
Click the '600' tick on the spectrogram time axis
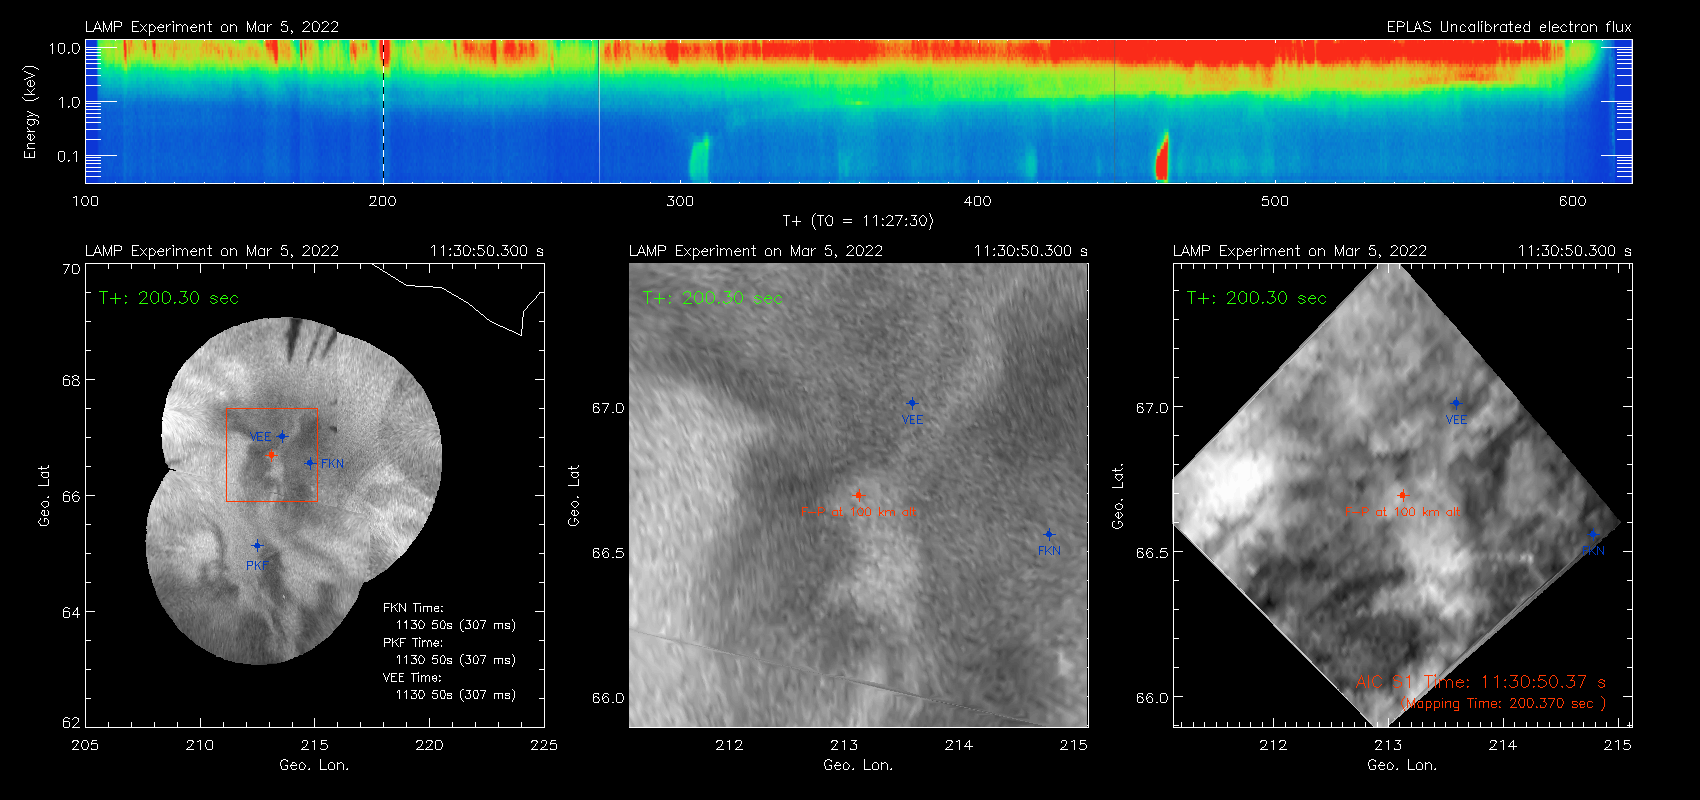(1573, 201)
